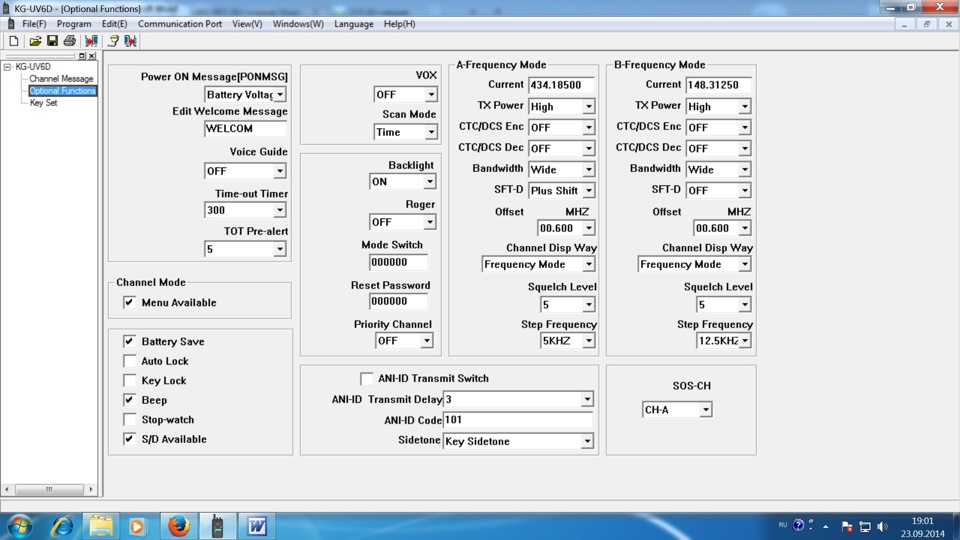Open the Priority Channel dropdown

(426, 340)
